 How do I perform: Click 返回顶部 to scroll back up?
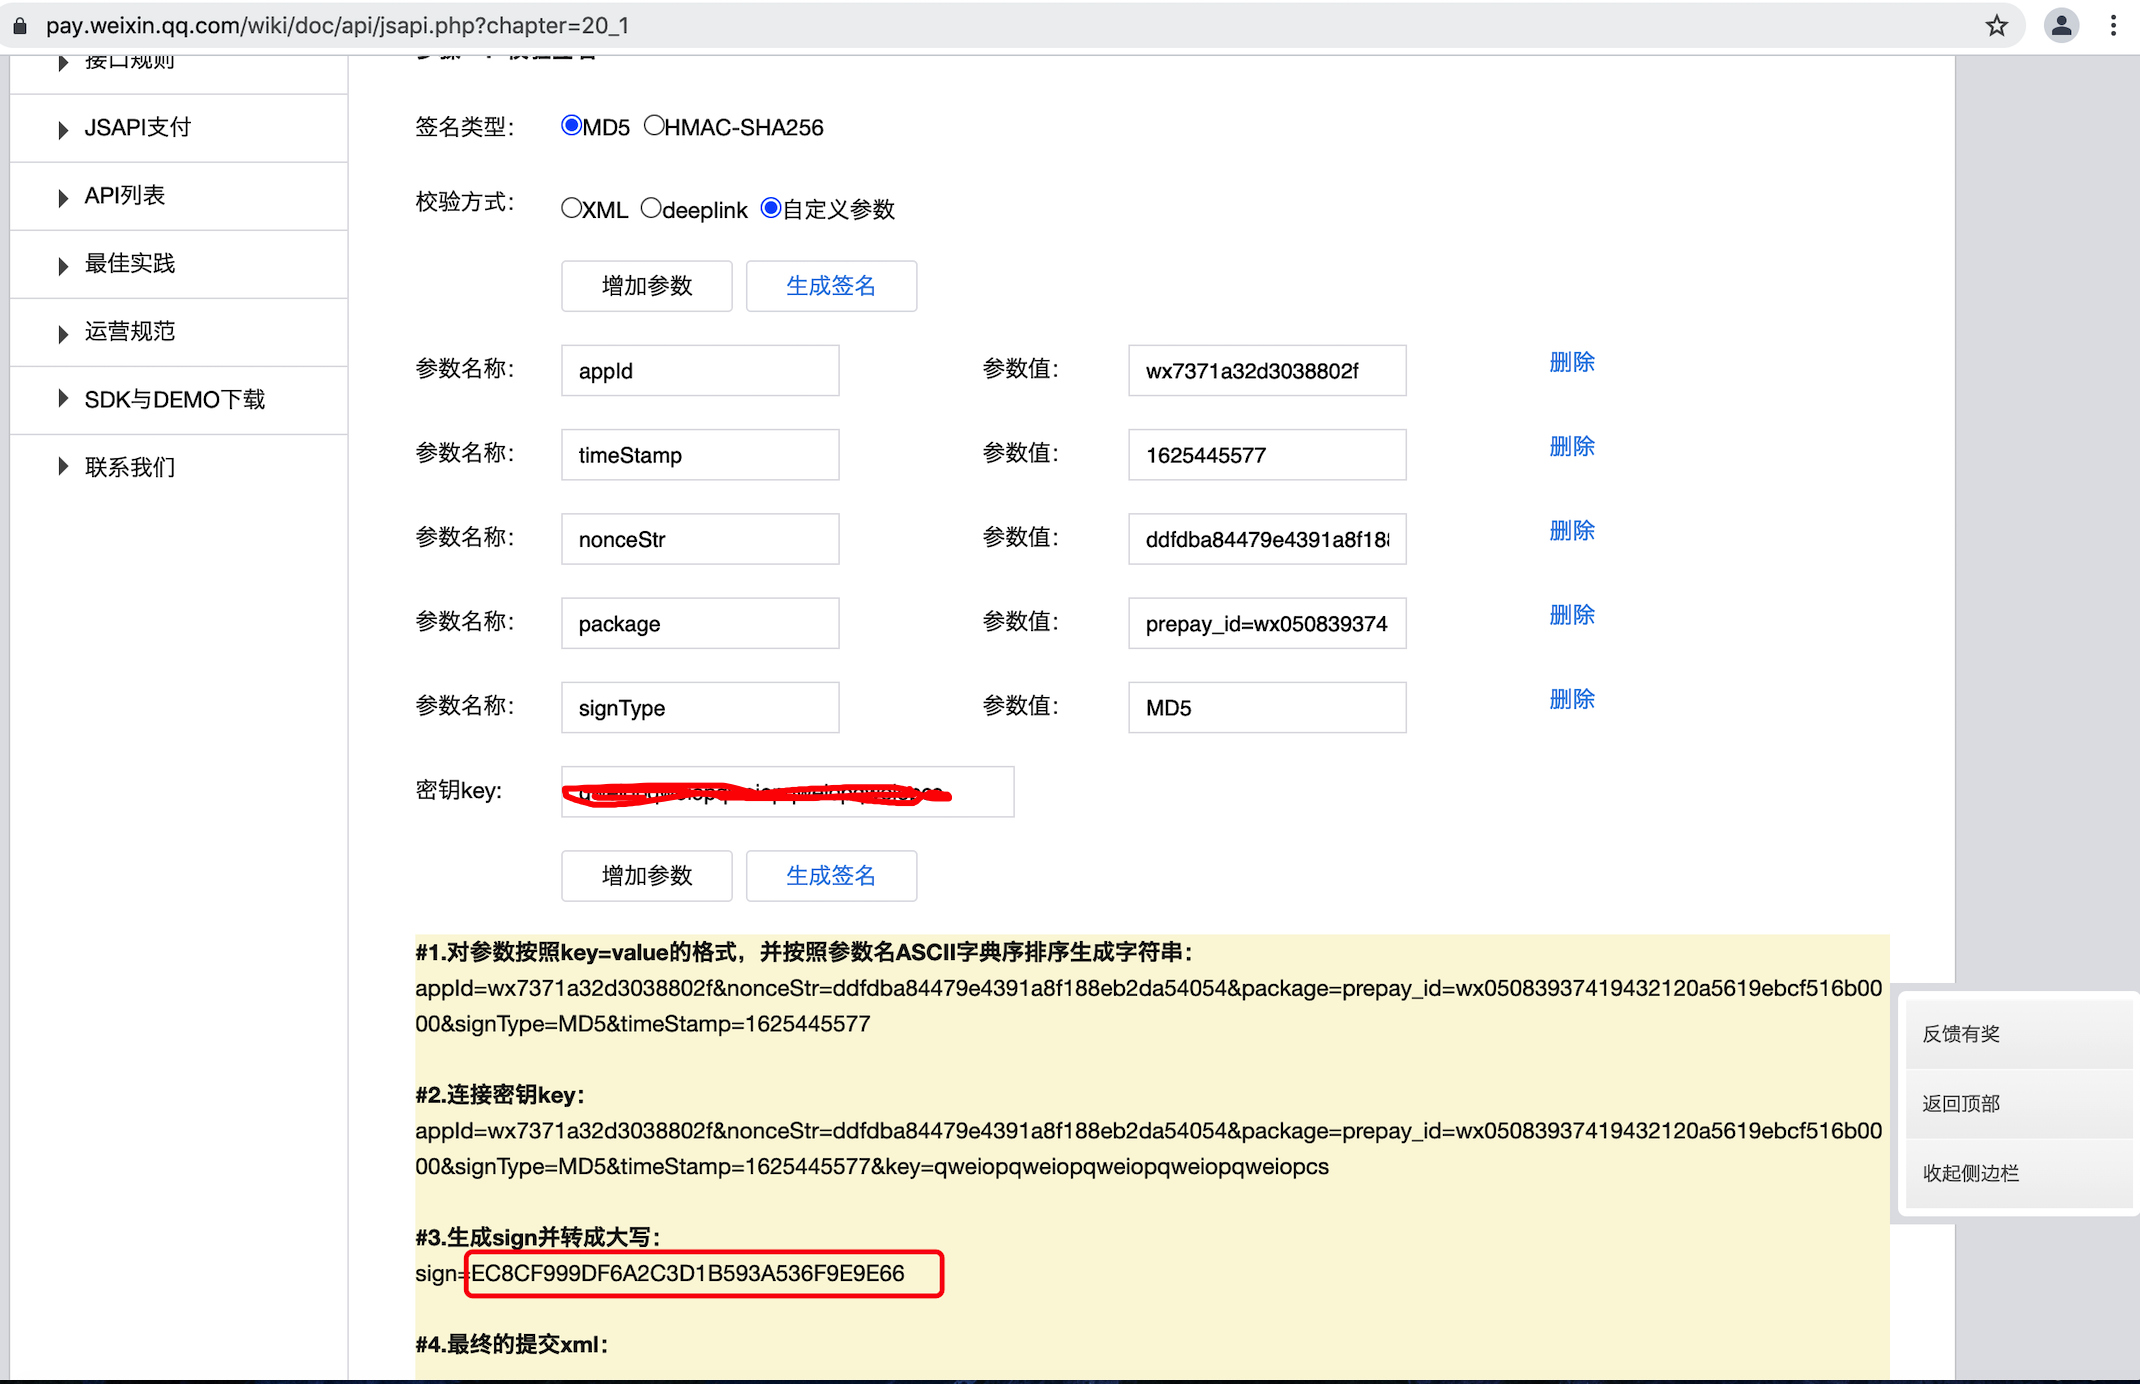pos(1960,1103)
